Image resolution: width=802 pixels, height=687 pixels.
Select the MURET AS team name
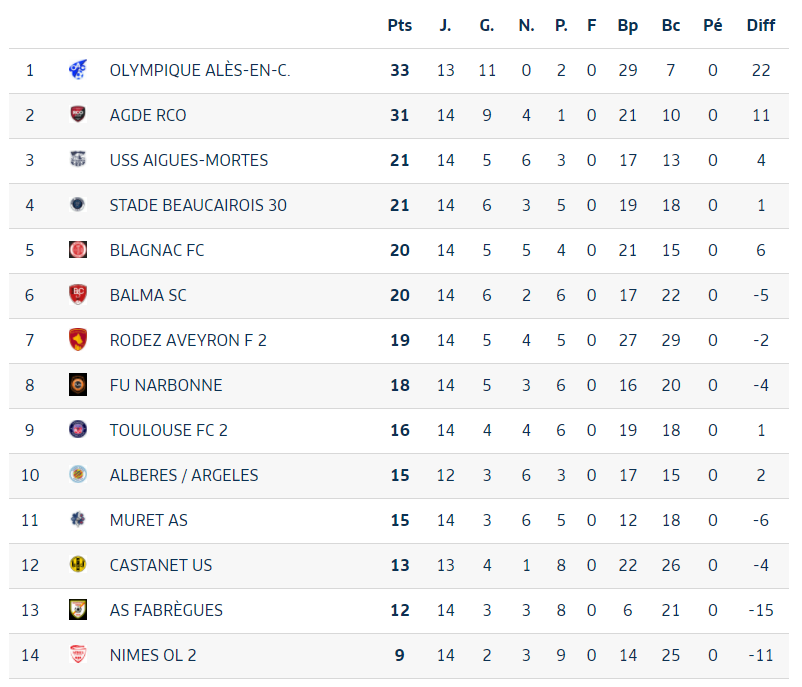(x=149, y=520)
